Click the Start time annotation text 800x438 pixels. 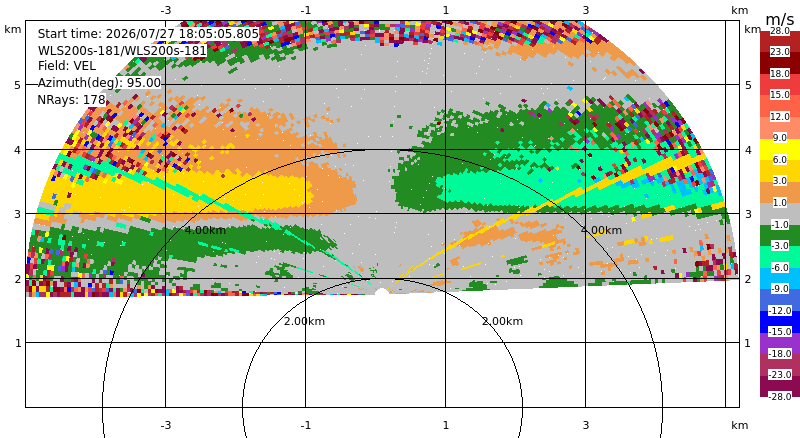tap(148, 34)
